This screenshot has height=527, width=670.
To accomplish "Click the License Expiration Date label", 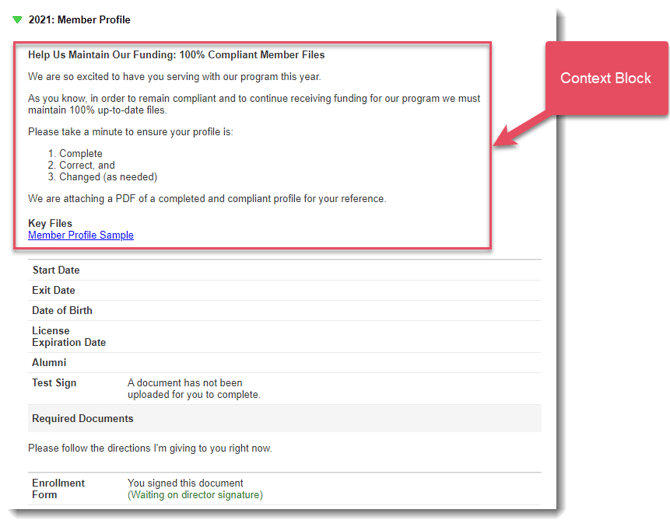I will point(68,336).
